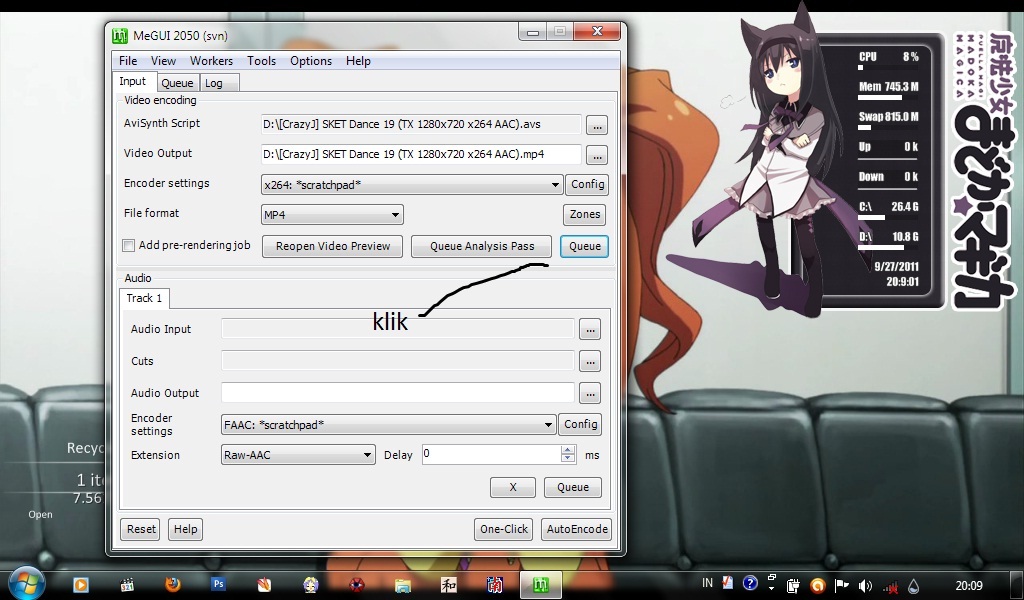Open the One-Click encoder
Screen dimensions: 1024x600
504,529
